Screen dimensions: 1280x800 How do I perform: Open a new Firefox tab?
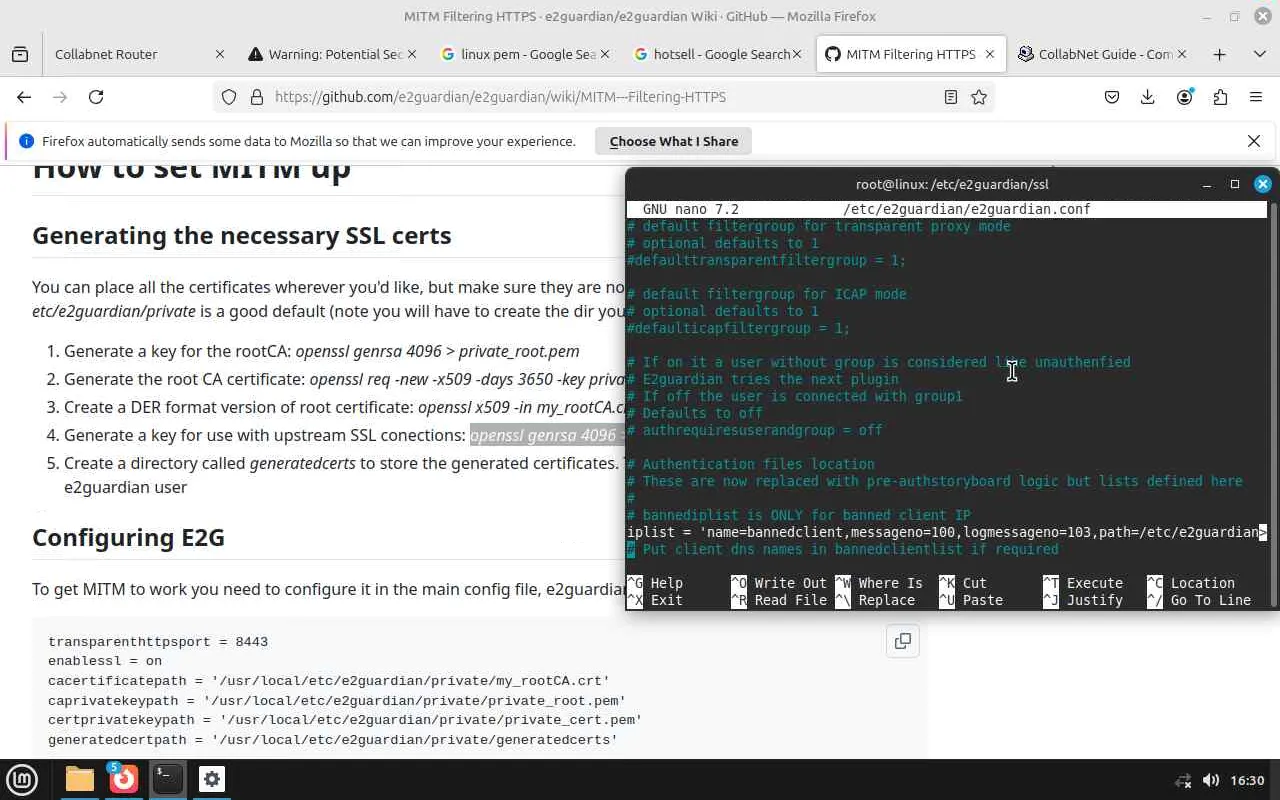click(x=1219, y=54)
